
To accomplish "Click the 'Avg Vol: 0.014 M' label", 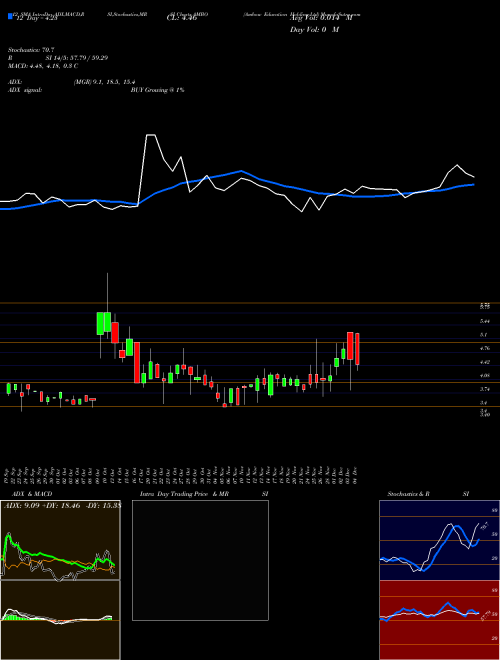I will pos(321,18).
